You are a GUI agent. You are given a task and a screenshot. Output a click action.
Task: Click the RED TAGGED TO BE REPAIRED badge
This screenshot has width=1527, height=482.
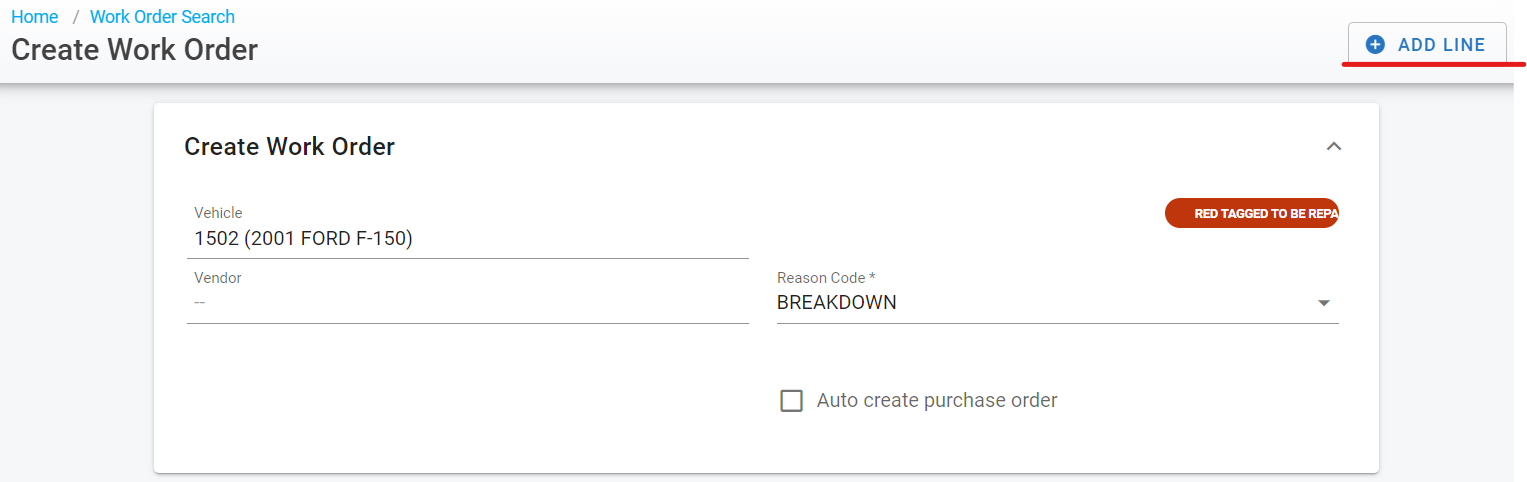coord(1251,213)
